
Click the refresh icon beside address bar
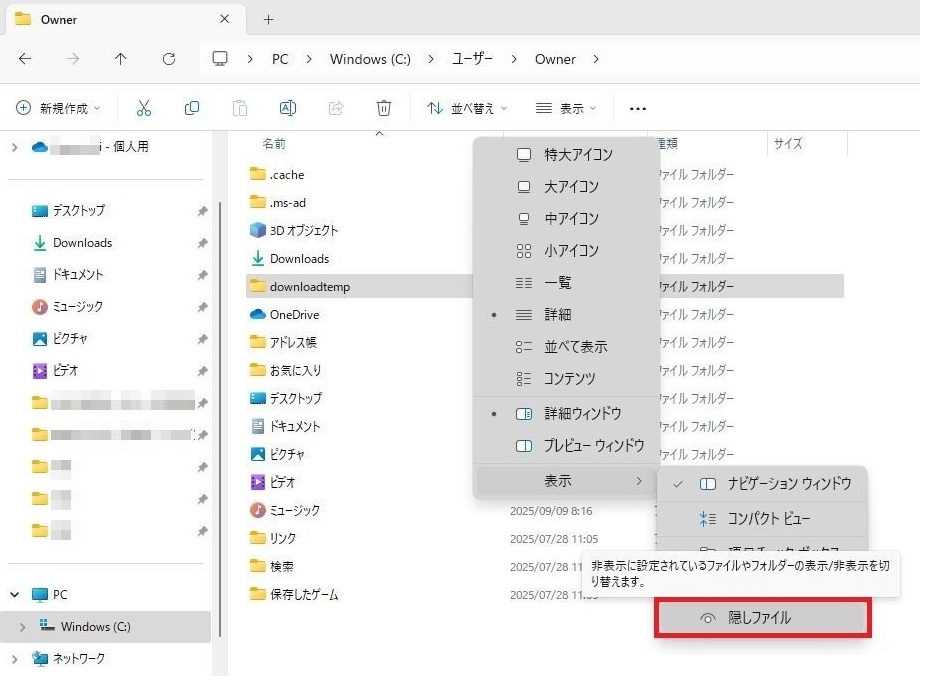click(x=169, y=59)
